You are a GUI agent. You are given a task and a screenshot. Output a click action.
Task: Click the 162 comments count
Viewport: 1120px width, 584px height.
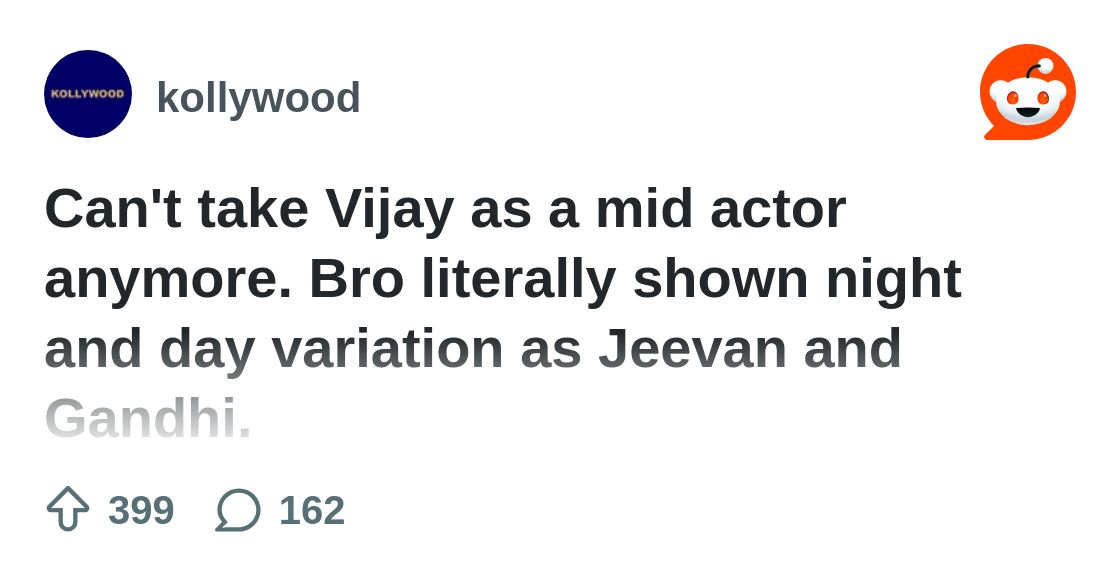[312, 510]
